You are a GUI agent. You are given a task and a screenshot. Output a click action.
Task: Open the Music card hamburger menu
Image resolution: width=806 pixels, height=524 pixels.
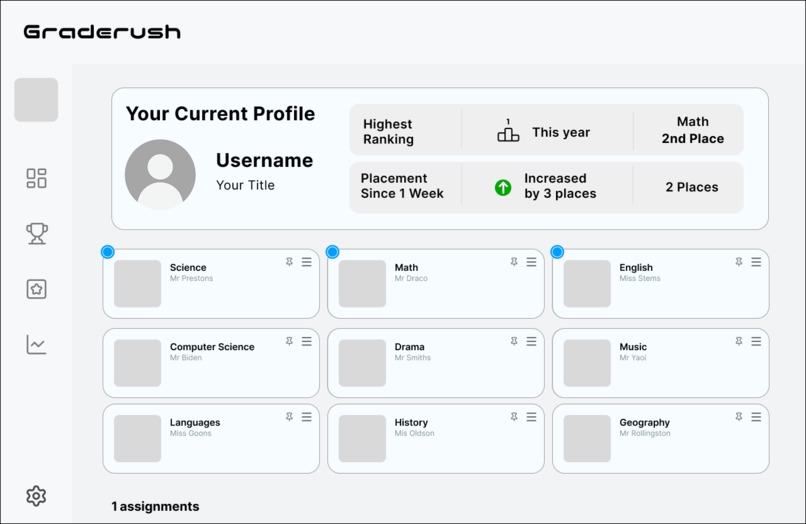756,341
